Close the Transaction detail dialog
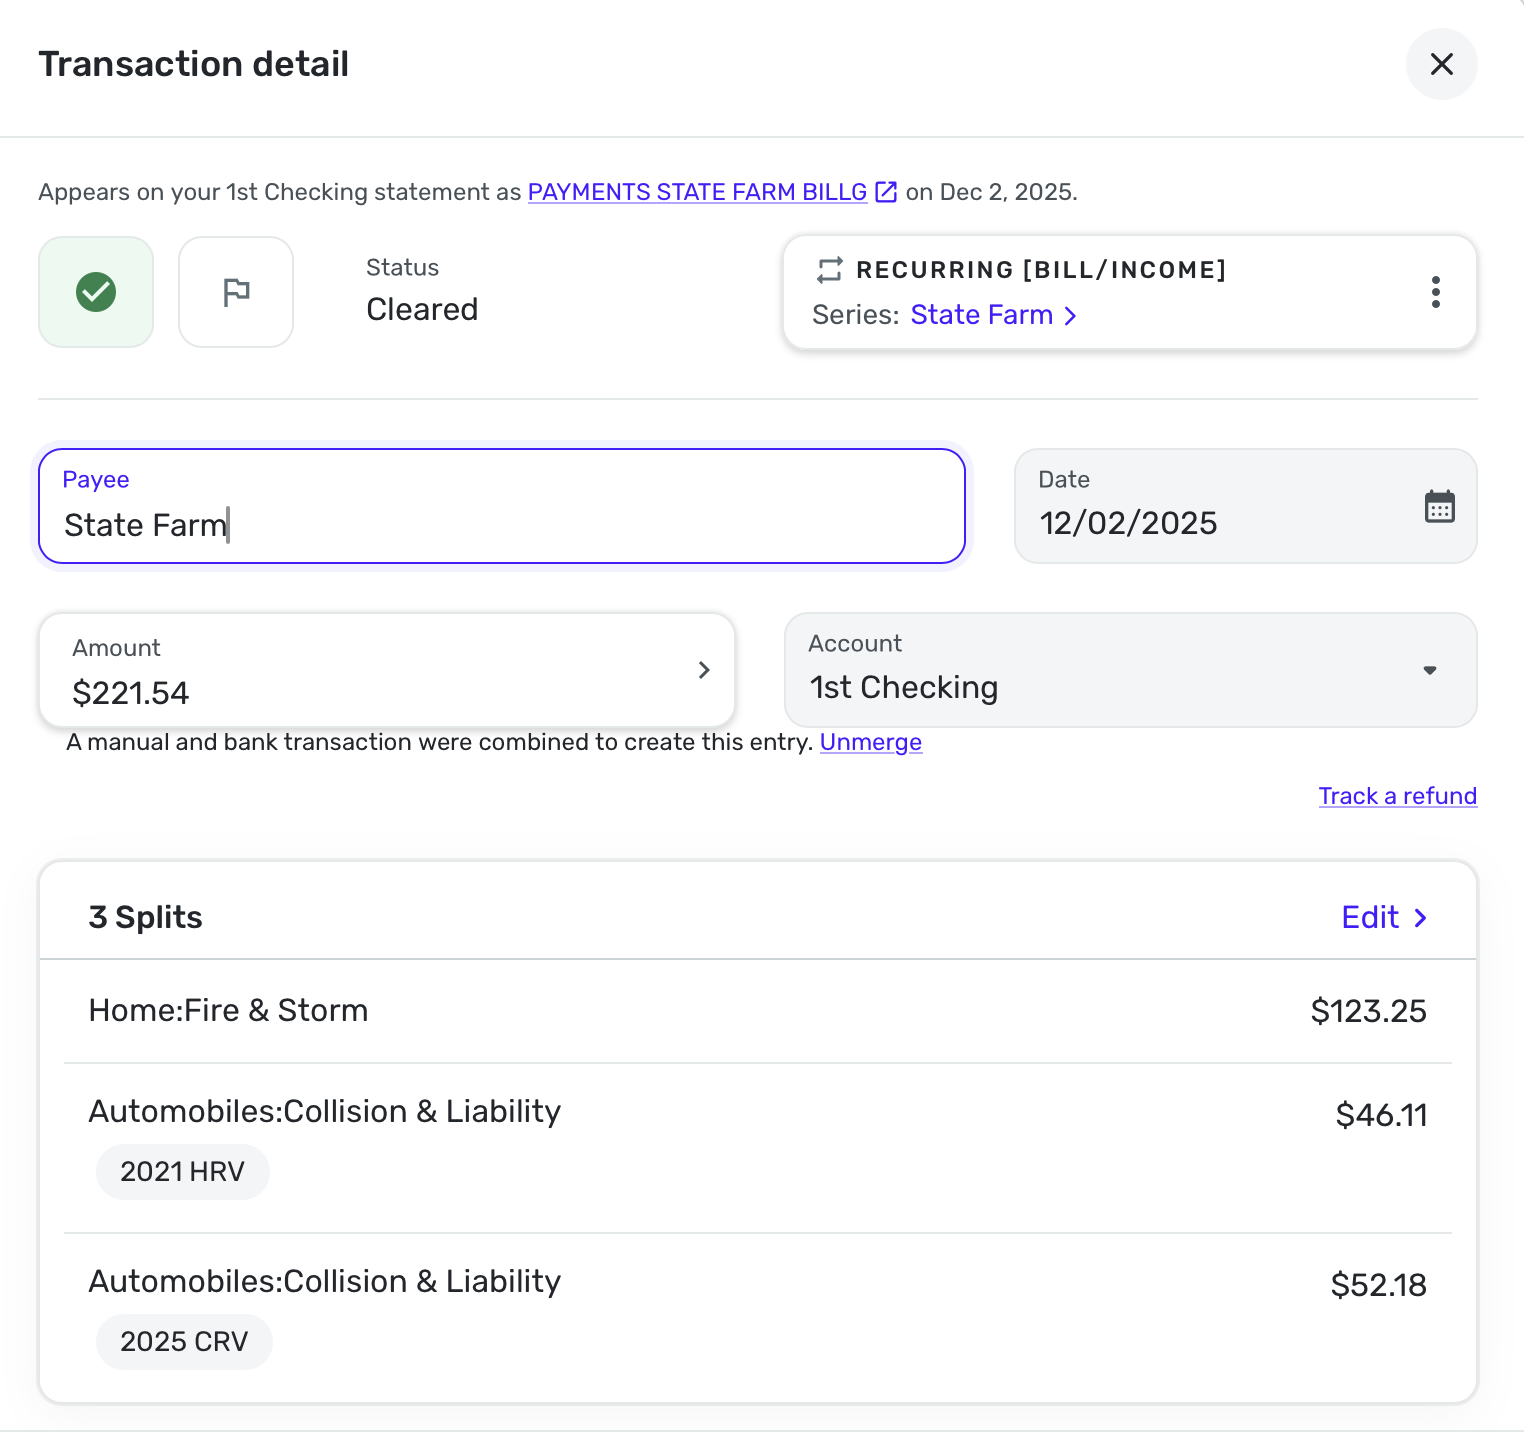1524x1432 pixels. click(1441, 64)
